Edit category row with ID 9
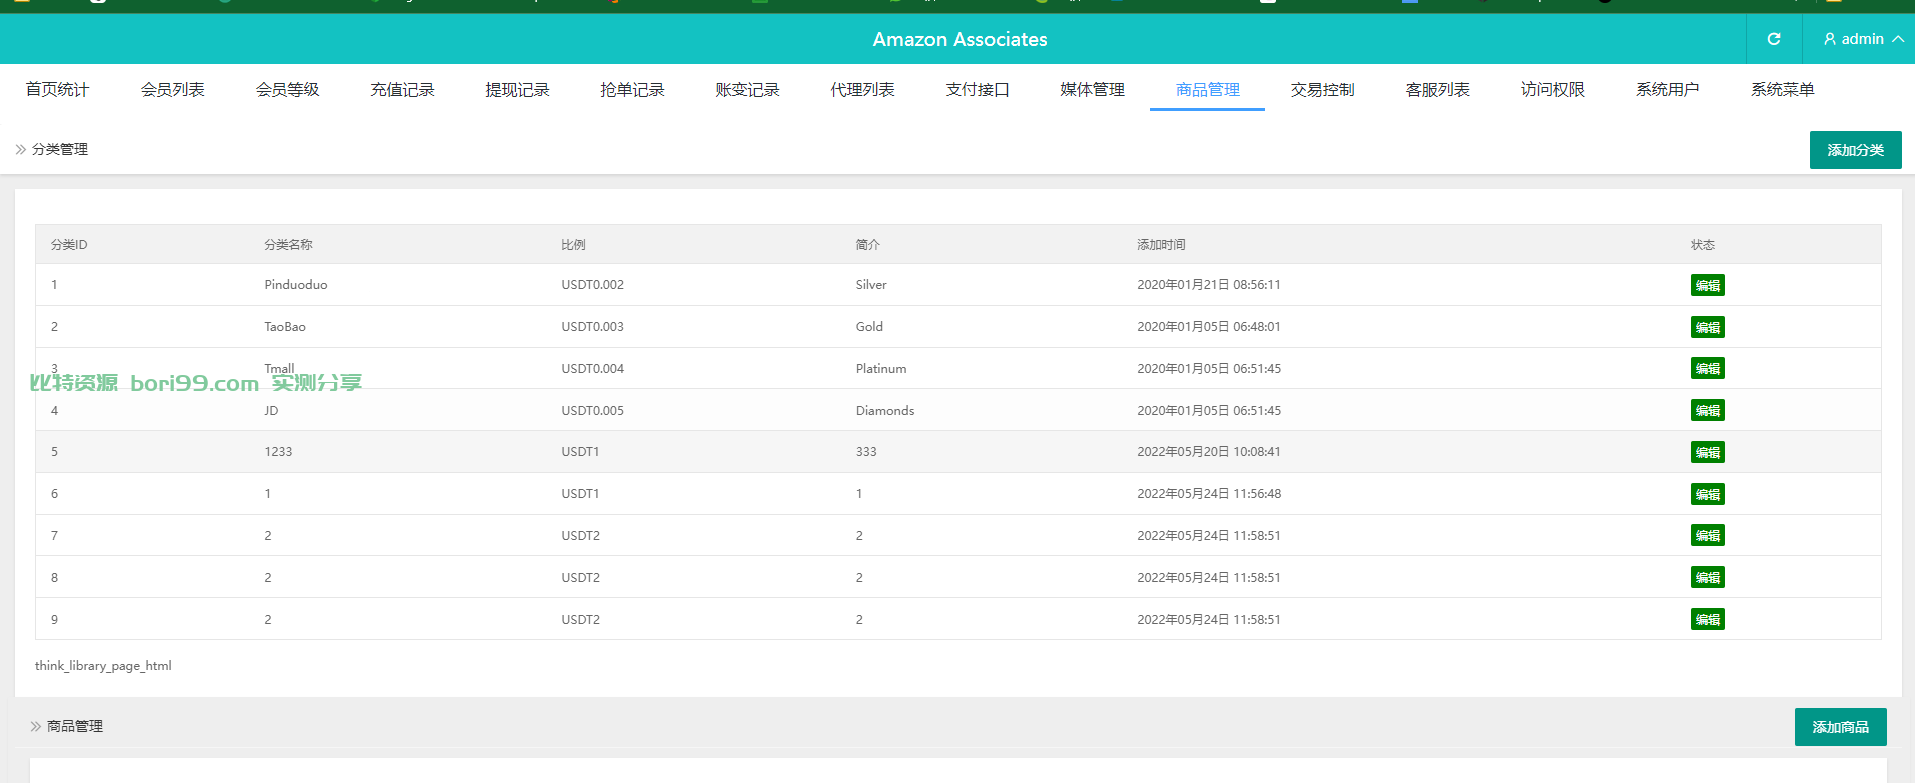This screenshot has width=1915, height=783. click(1707, 619)
